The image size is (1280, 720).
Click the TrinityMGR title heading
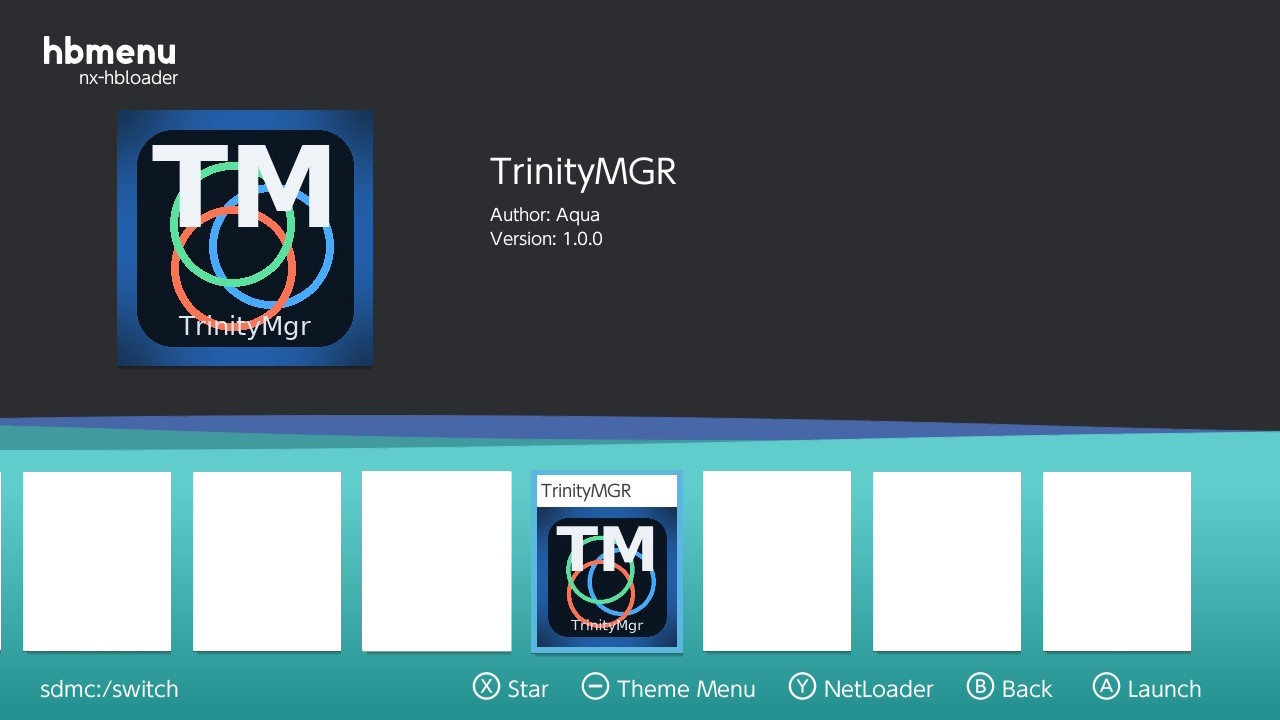(583, 172)
